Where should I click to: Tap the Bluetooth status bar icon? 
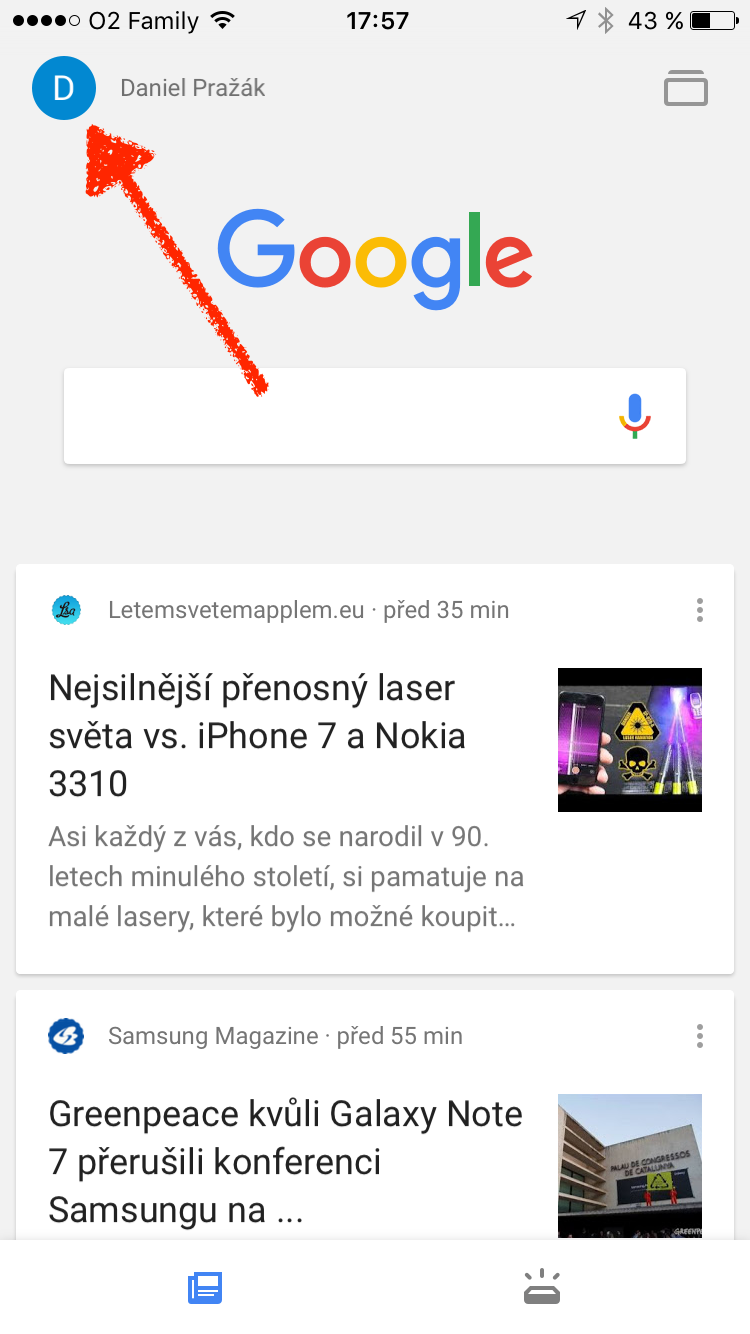click(x=605, y=20)
